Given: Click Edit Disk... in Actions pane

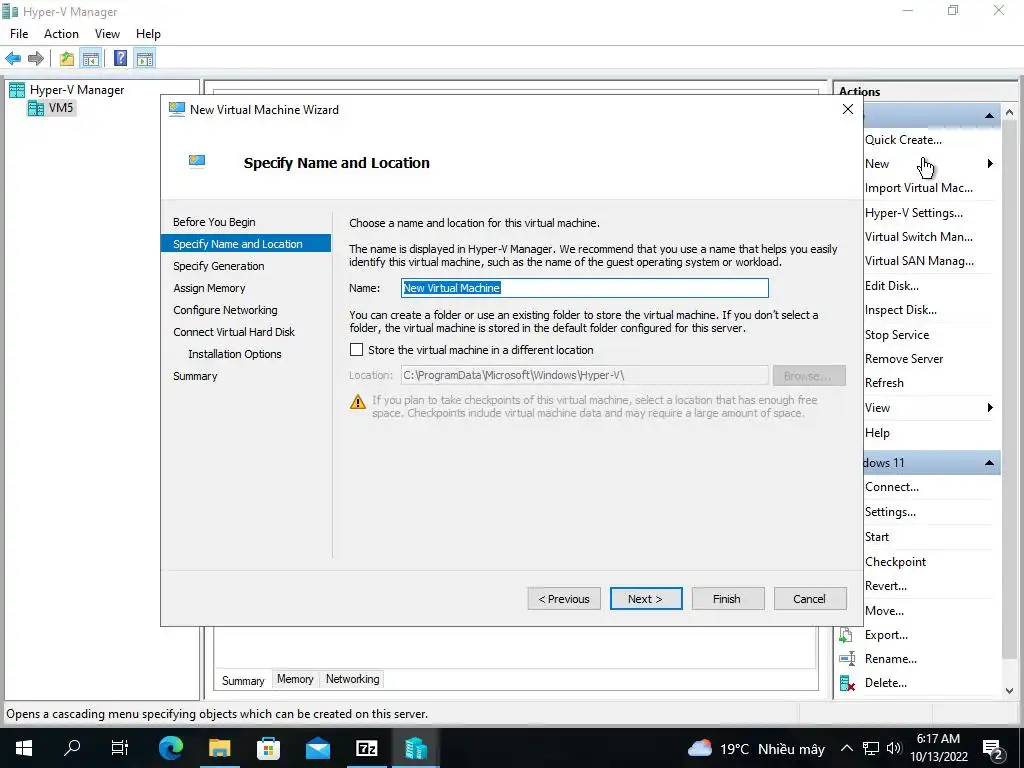Looking at the screenshot, I should [x=891, y=286].
